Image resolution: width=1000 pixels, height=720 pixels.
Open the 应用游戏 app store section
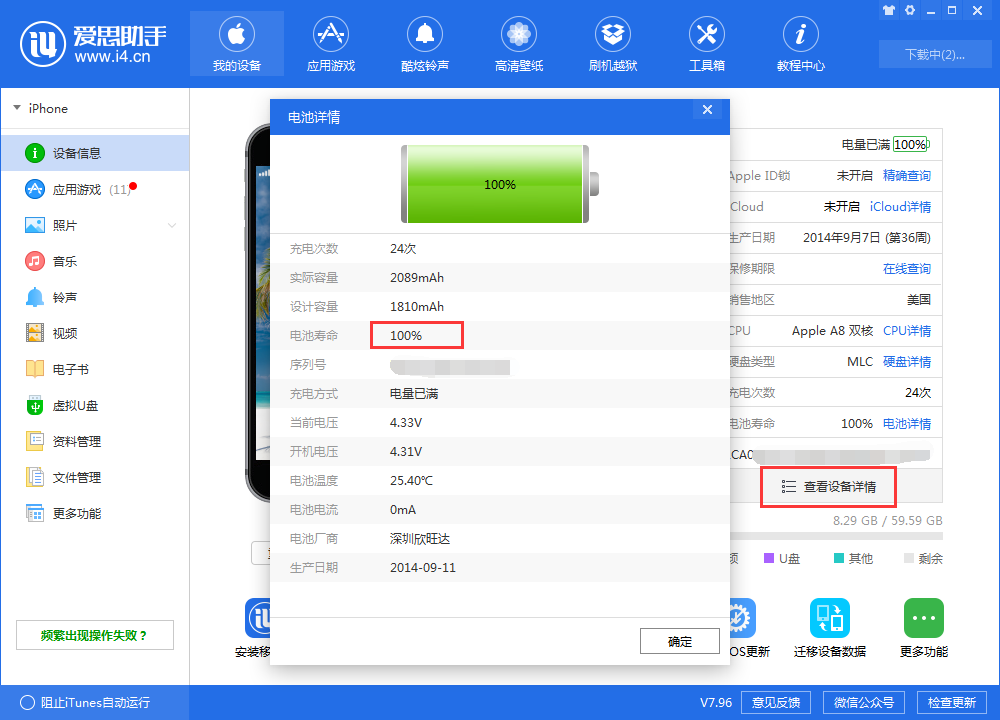pos(330,43)
